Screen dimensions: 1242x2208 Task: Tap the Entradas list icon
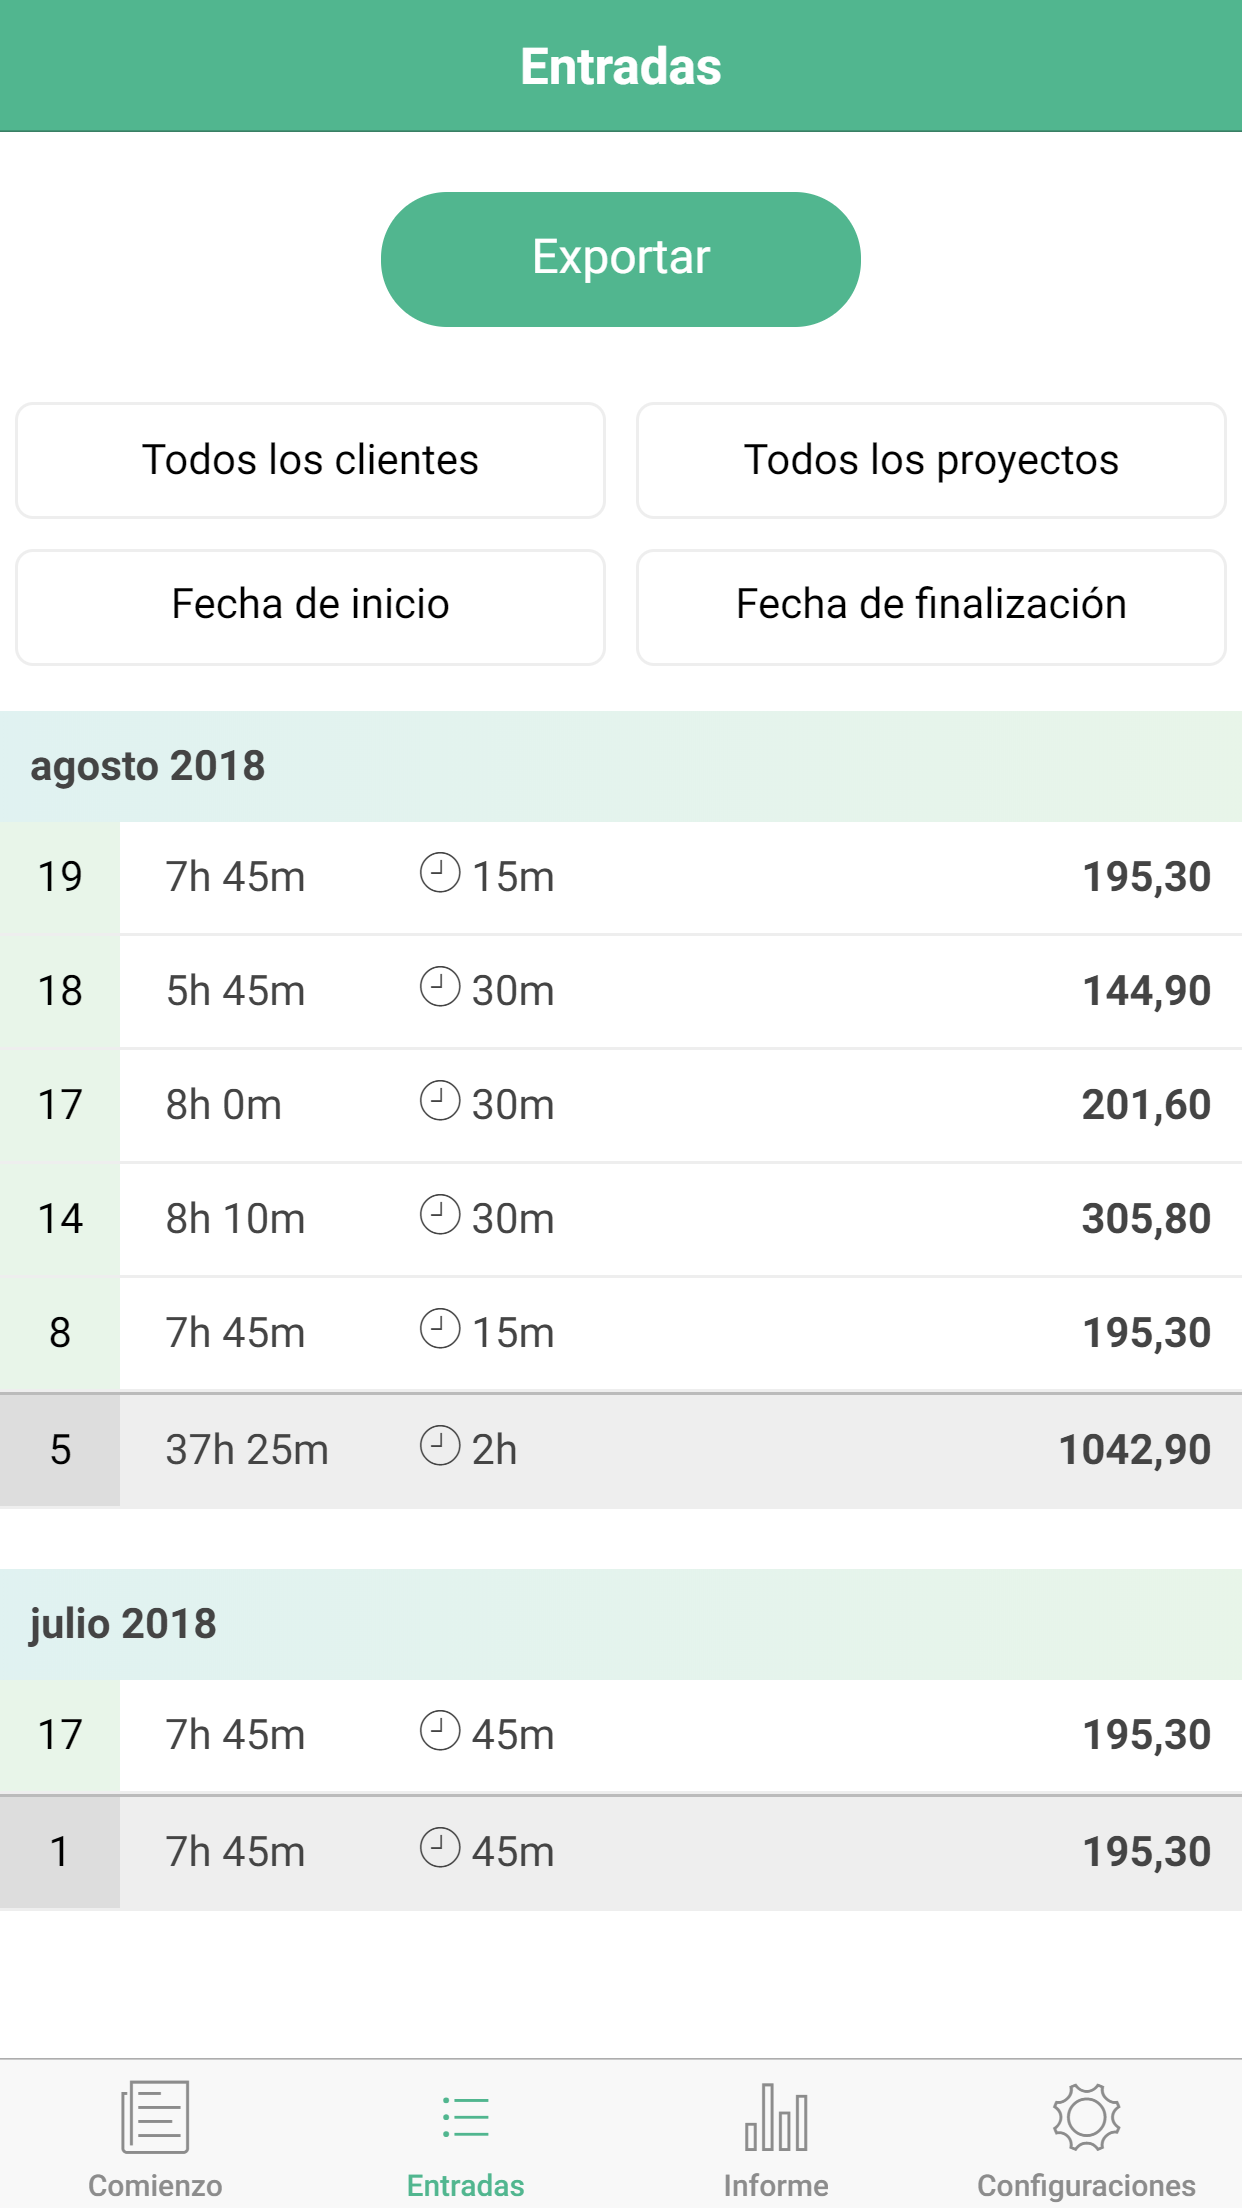click(x=466, y=2115)
